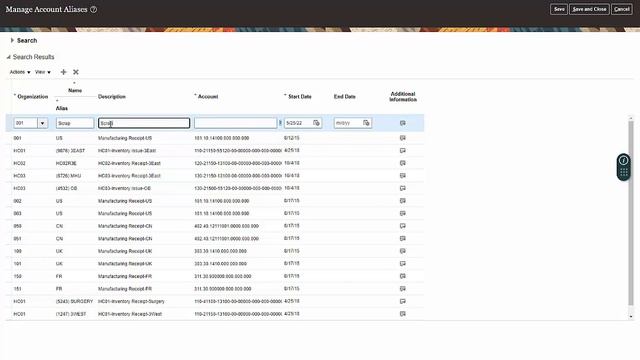This screenshot has height=360, width=640.
Task: Open the Actions menu
Action: pos(20,72)
